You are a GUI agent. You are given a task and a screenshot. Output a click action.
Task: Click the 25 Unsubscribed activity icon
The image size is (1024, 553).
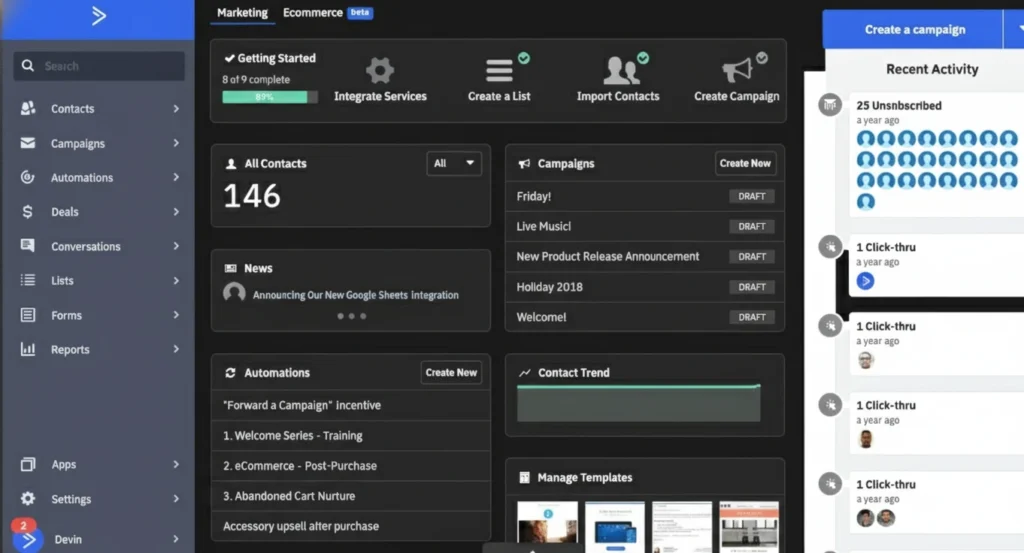coord(830,104)
